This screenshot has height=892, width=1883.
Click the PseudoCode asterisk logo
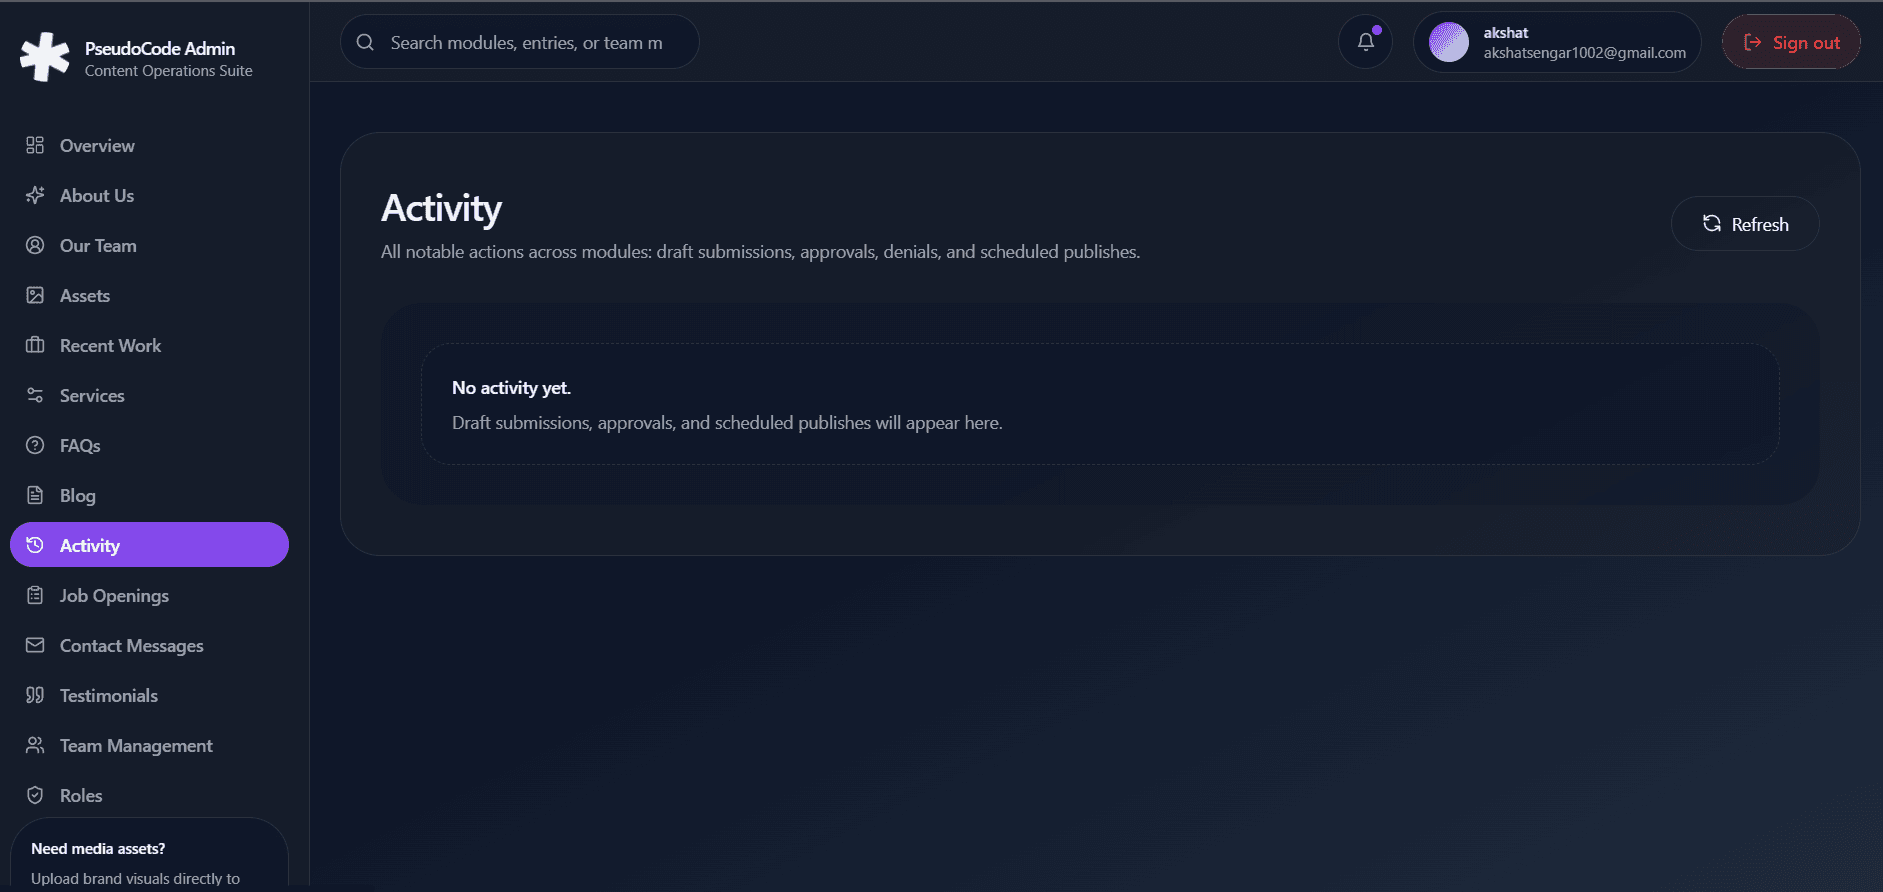coord(45,57)
